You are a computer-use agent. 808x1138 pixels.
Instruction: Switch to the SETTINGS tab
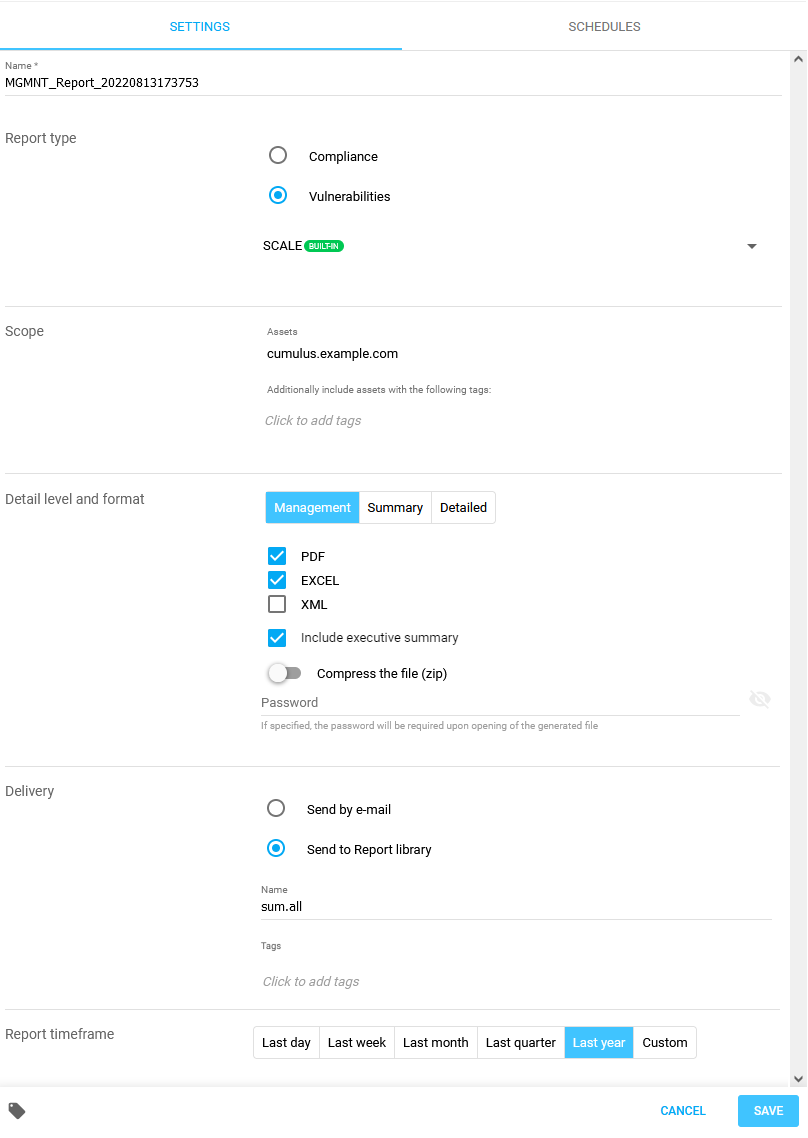point(199,27)
